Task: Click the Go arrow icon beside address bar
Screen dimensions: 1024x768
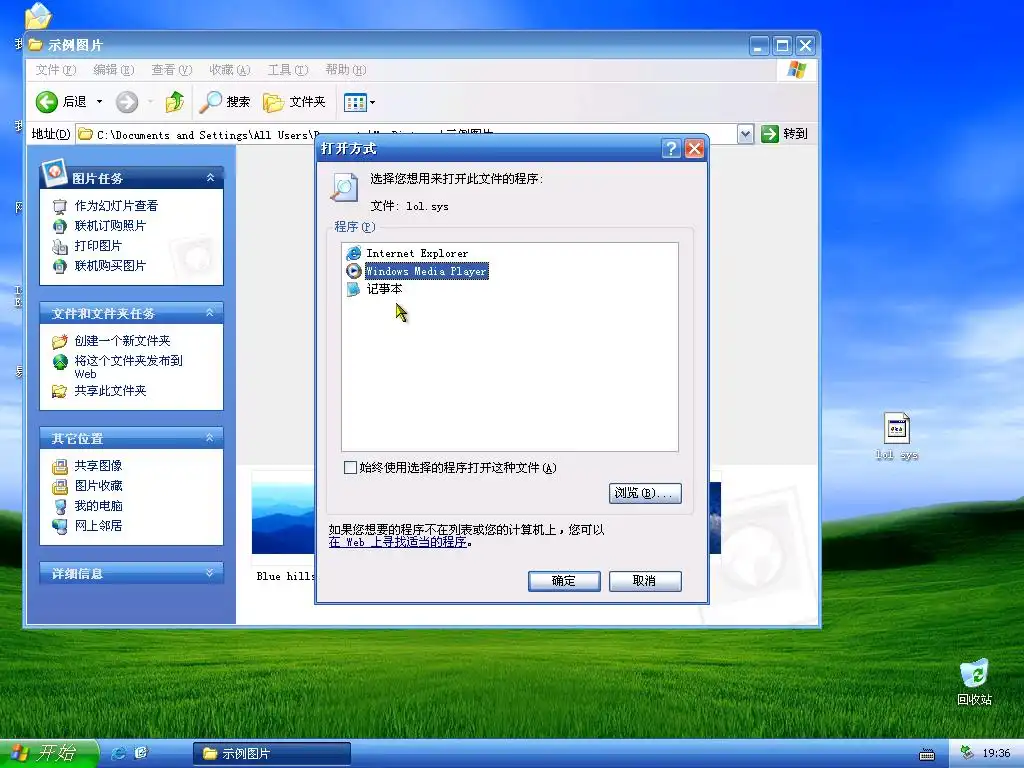Action: [770, 134]
